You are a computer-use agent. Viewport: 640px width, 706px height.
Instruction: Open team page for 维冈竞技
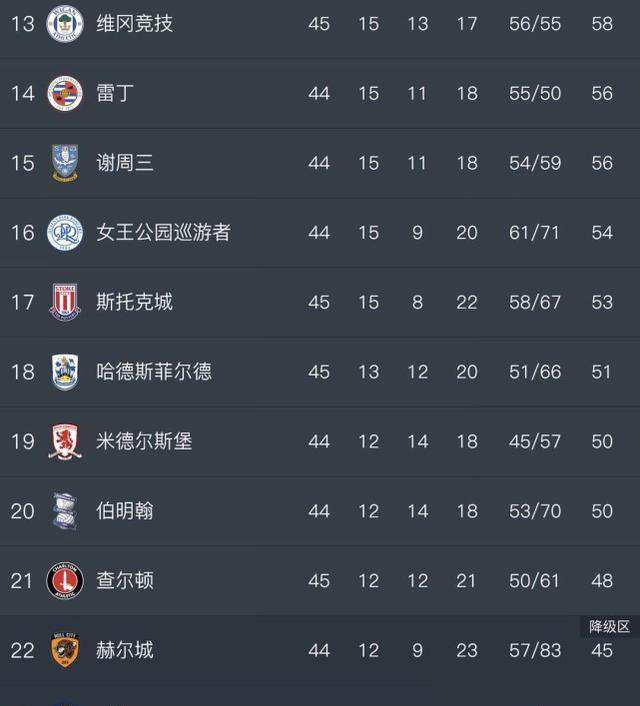[x=134, y=23]
